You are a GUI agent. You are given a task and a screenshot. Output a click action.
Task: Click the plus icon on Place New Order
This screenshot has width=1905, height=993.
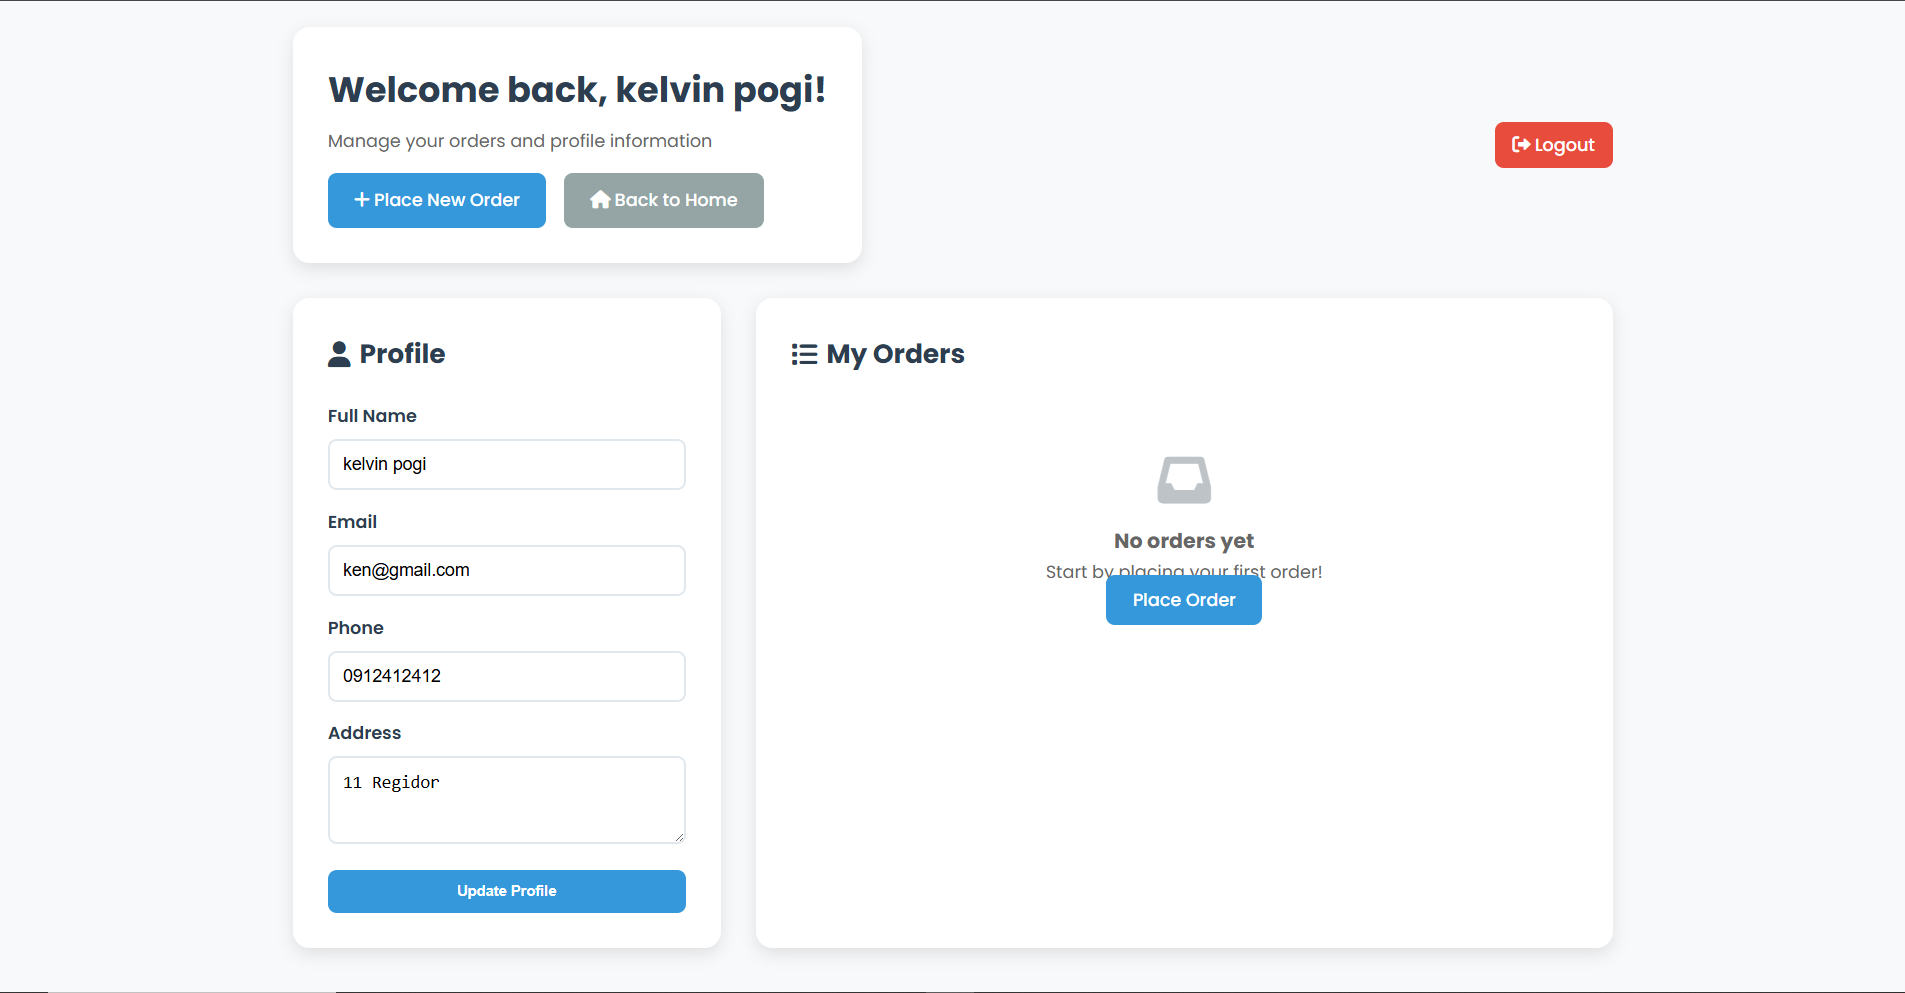point(361,200)
